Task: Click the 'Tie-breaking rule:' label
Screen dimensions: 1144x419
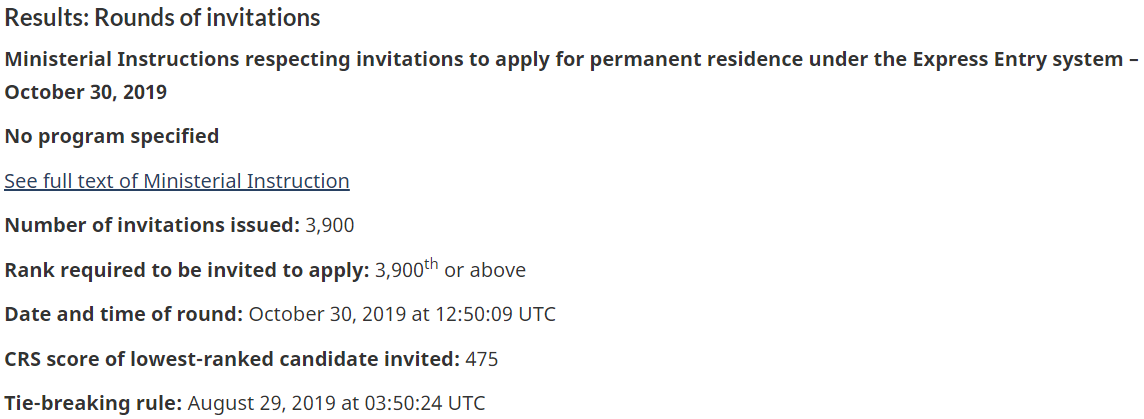Action: 94,404
